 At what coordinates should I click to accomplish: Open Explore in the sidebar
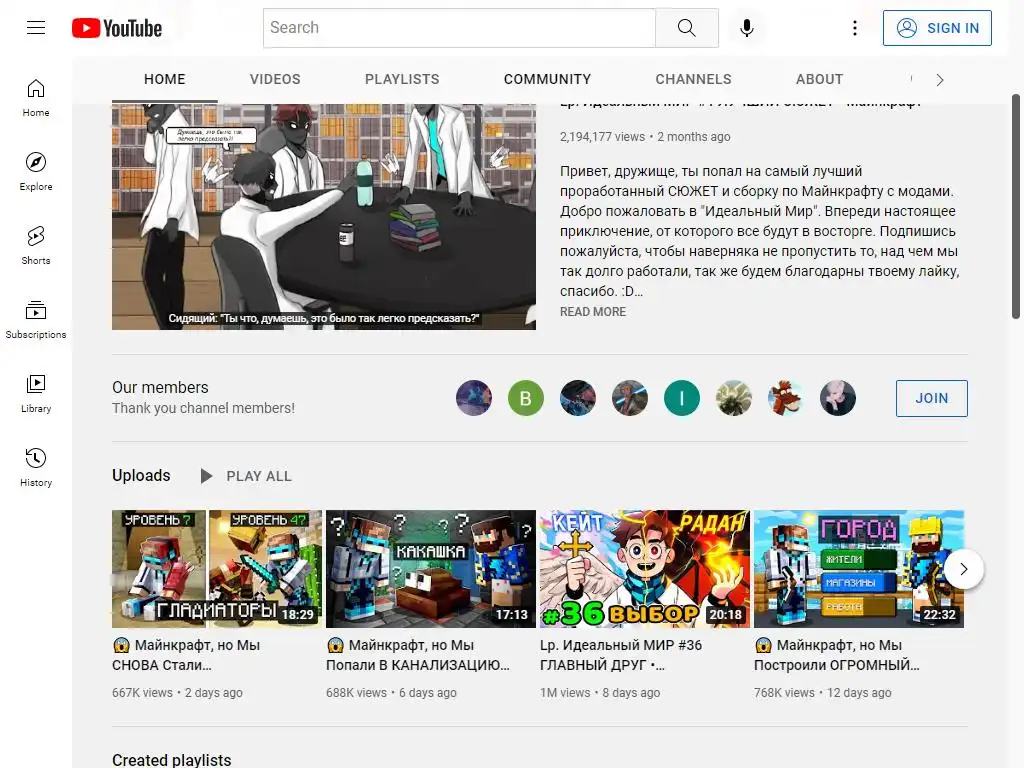[36, 172]
